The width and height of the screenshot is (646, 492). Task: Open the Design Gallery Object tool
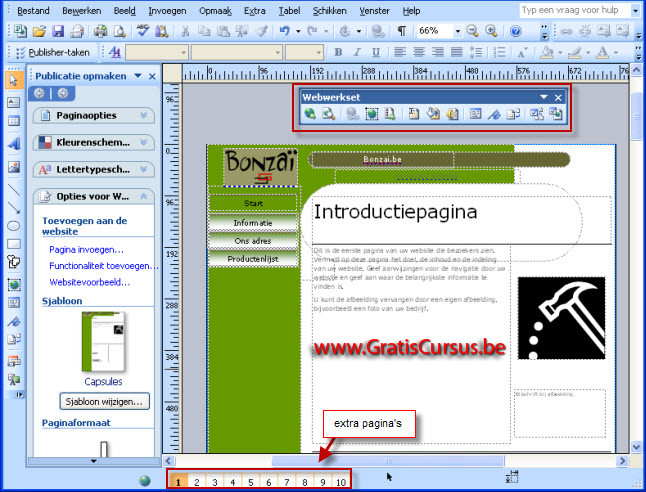pos(14,361)
